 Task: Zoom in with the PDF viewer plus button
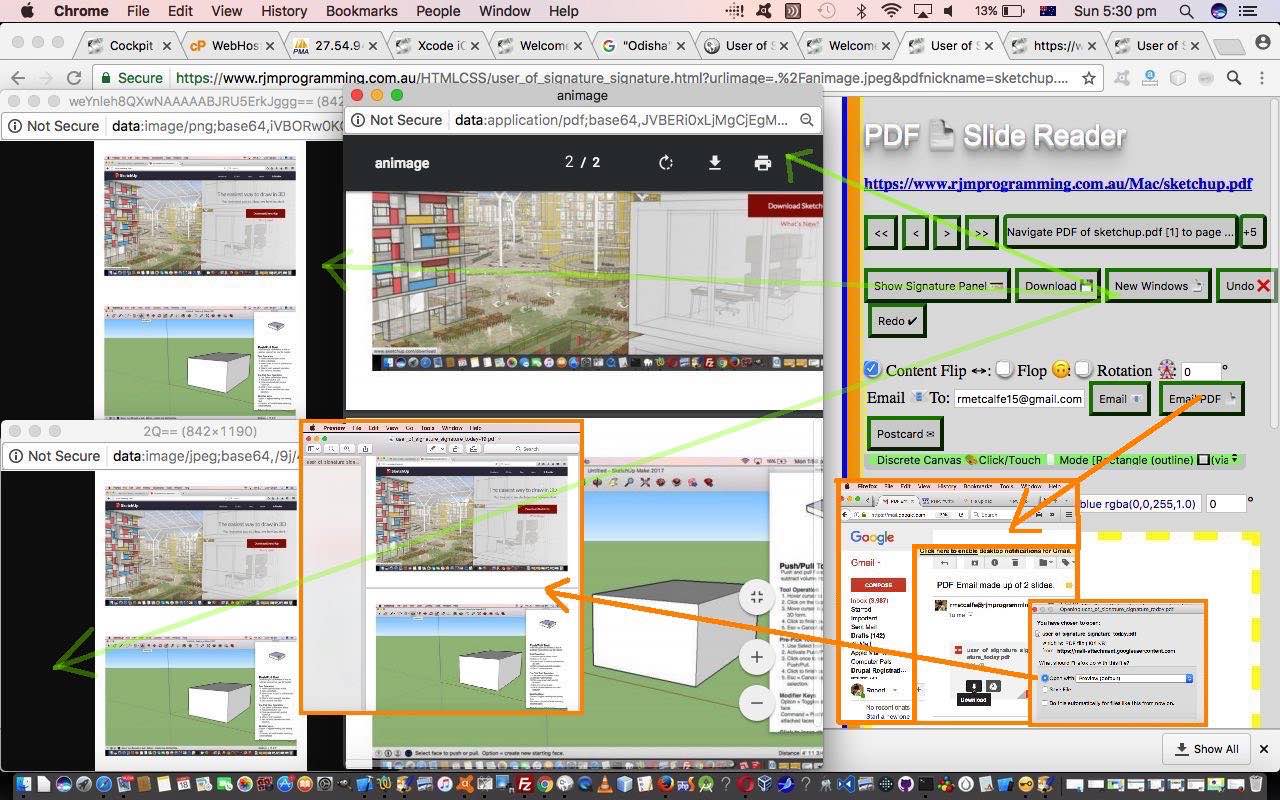pyautogui.click(x=757, y=657)
